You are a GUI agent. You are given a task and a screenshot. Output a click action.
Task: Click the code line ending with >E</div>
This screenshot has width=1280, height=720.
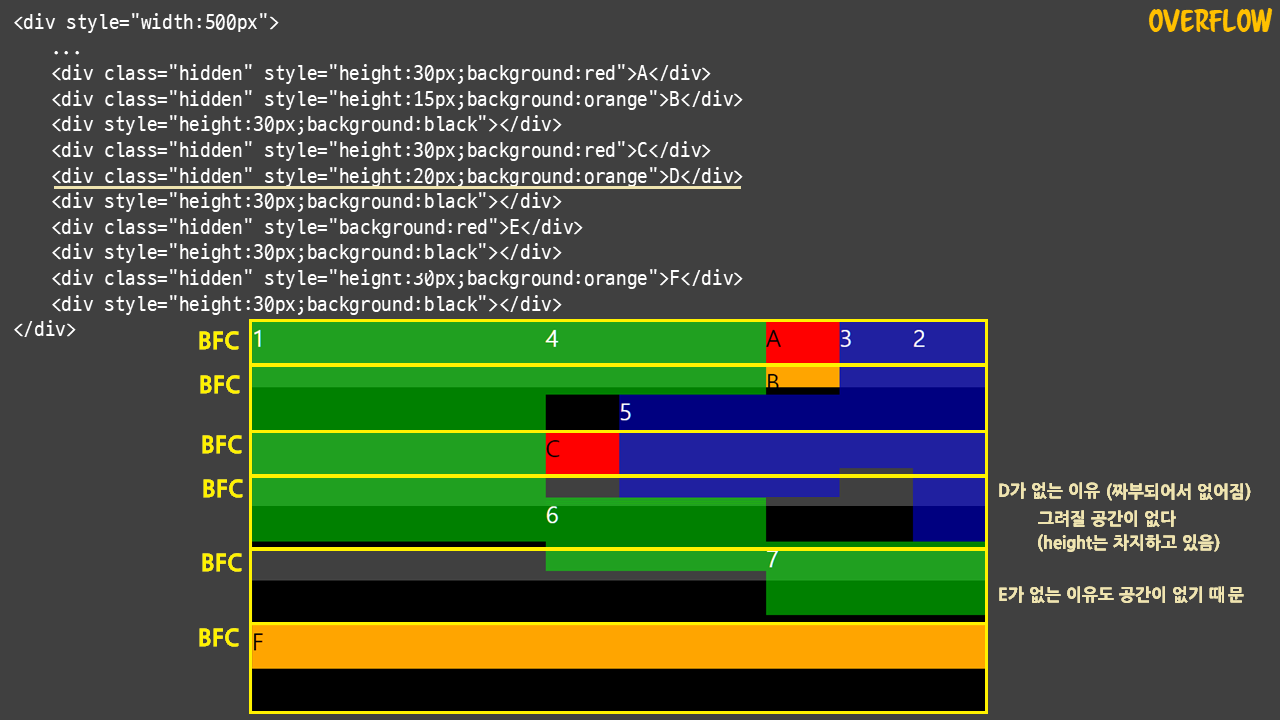317,227
